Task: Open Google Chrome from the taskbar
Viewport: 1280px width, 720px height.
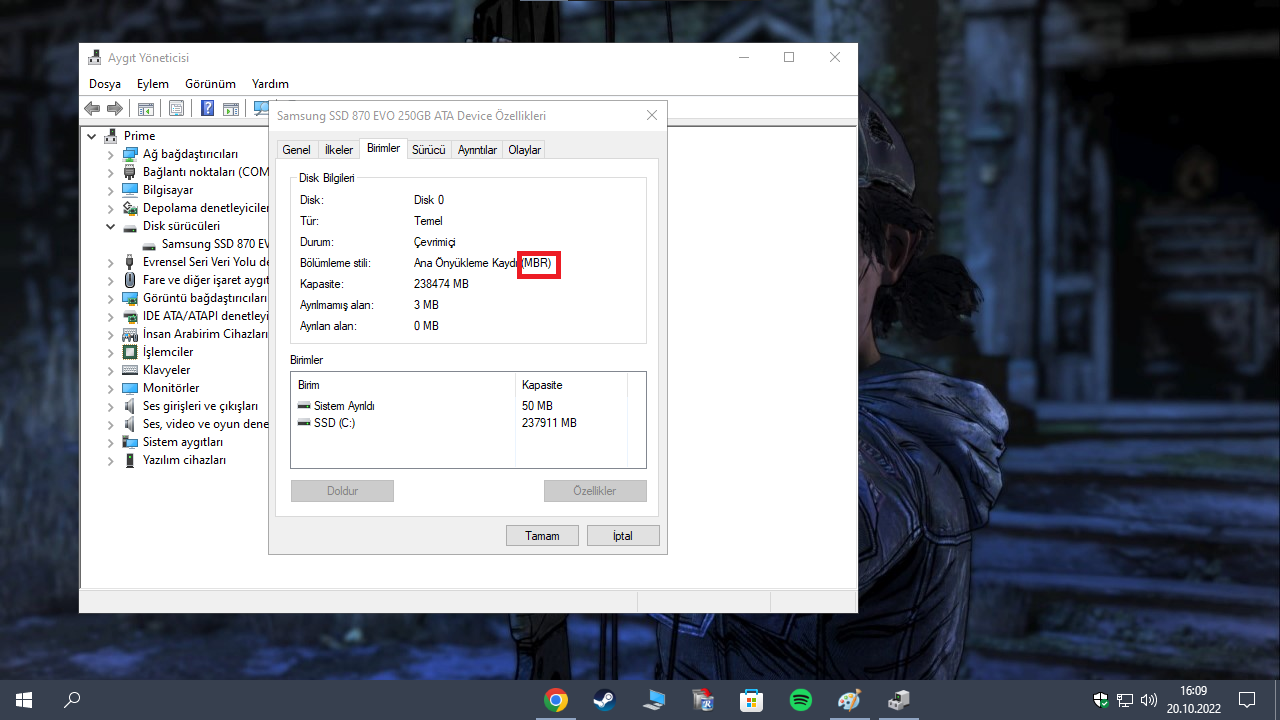Action: pos(556,700)
